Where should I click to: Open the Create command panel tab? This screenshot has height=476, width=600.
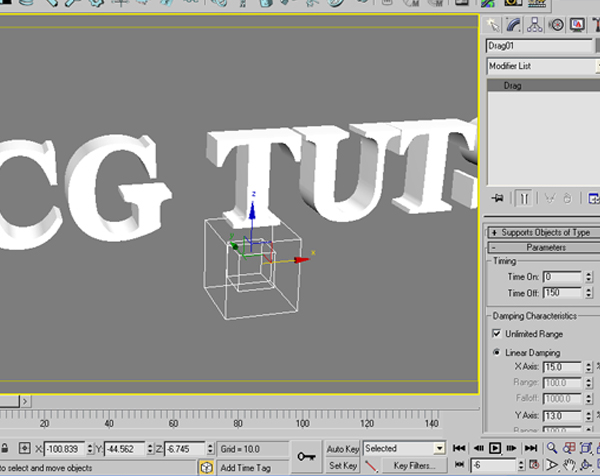coord(494,25)
